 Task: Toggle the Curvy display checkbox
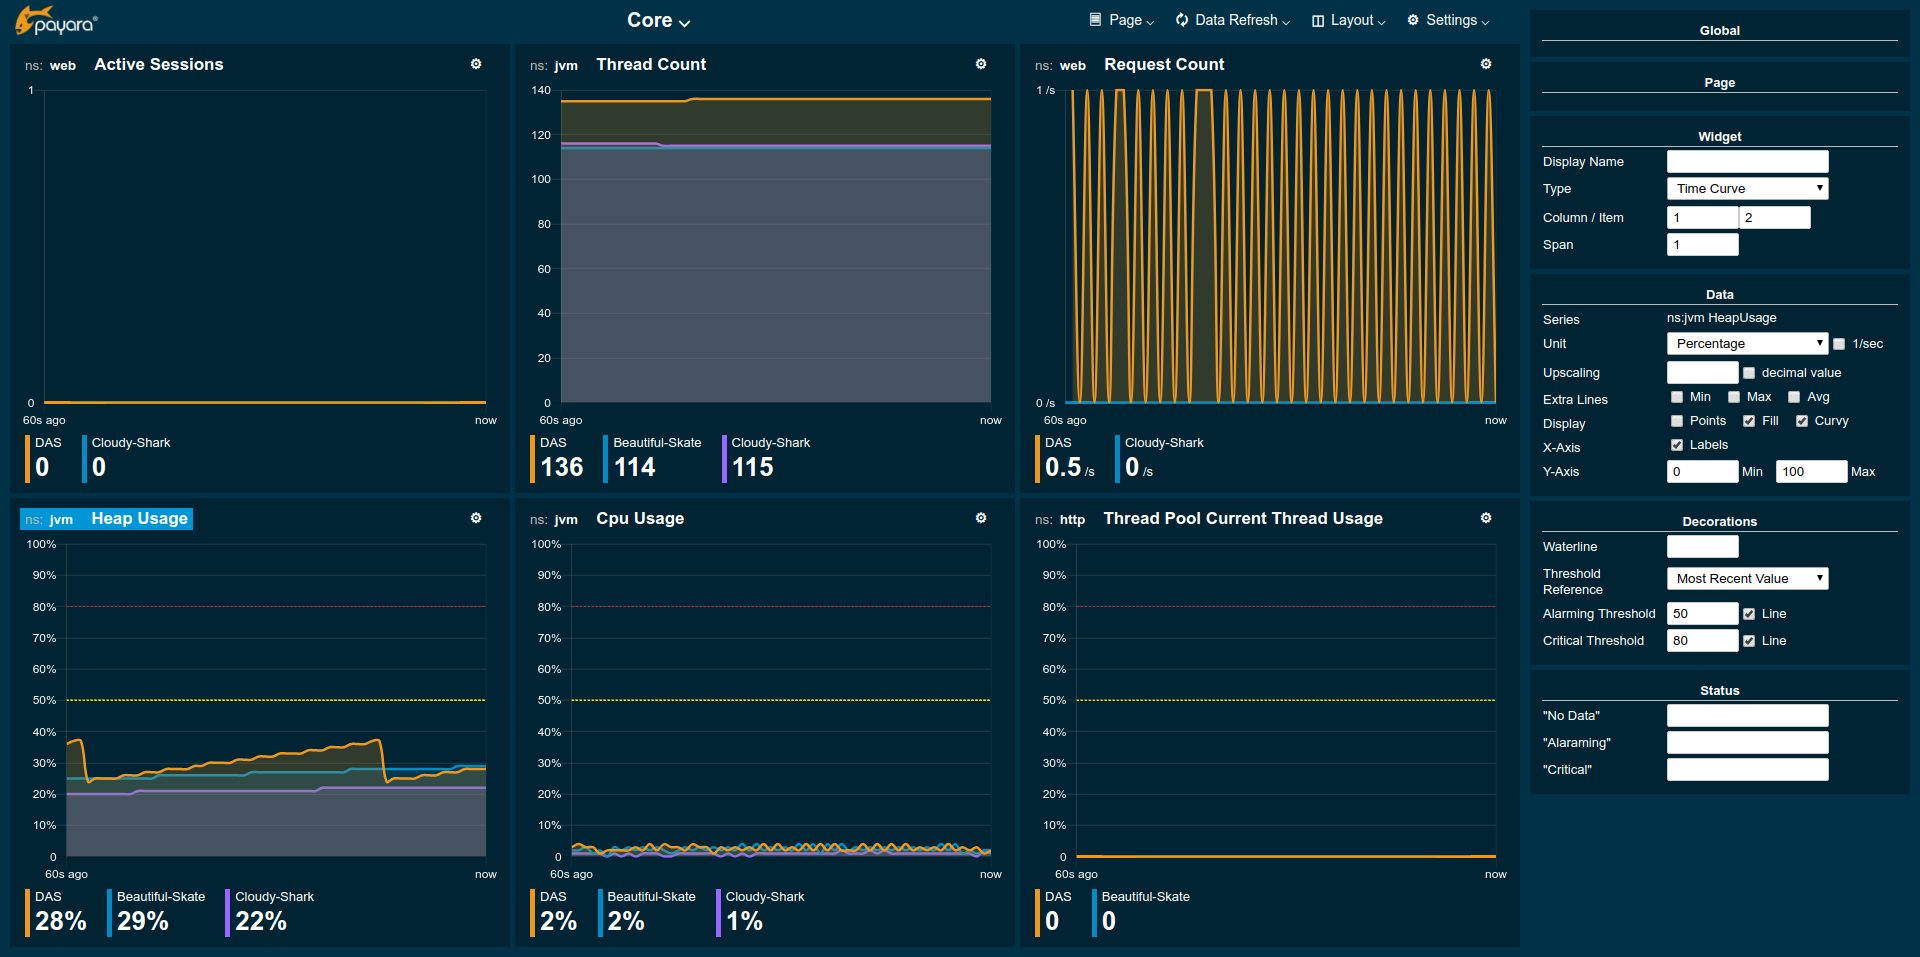(1802, 421)
